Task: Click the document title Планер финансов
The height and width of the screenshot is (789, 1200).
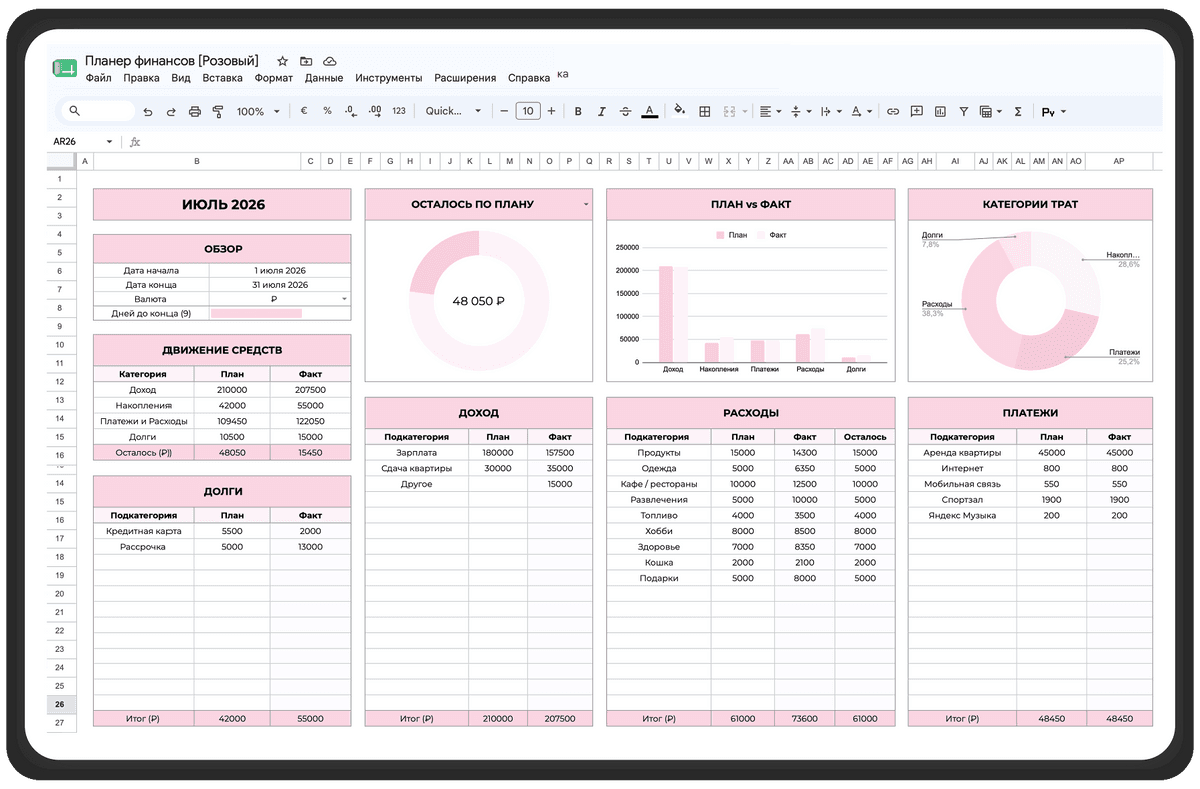Action: (172, 61)
